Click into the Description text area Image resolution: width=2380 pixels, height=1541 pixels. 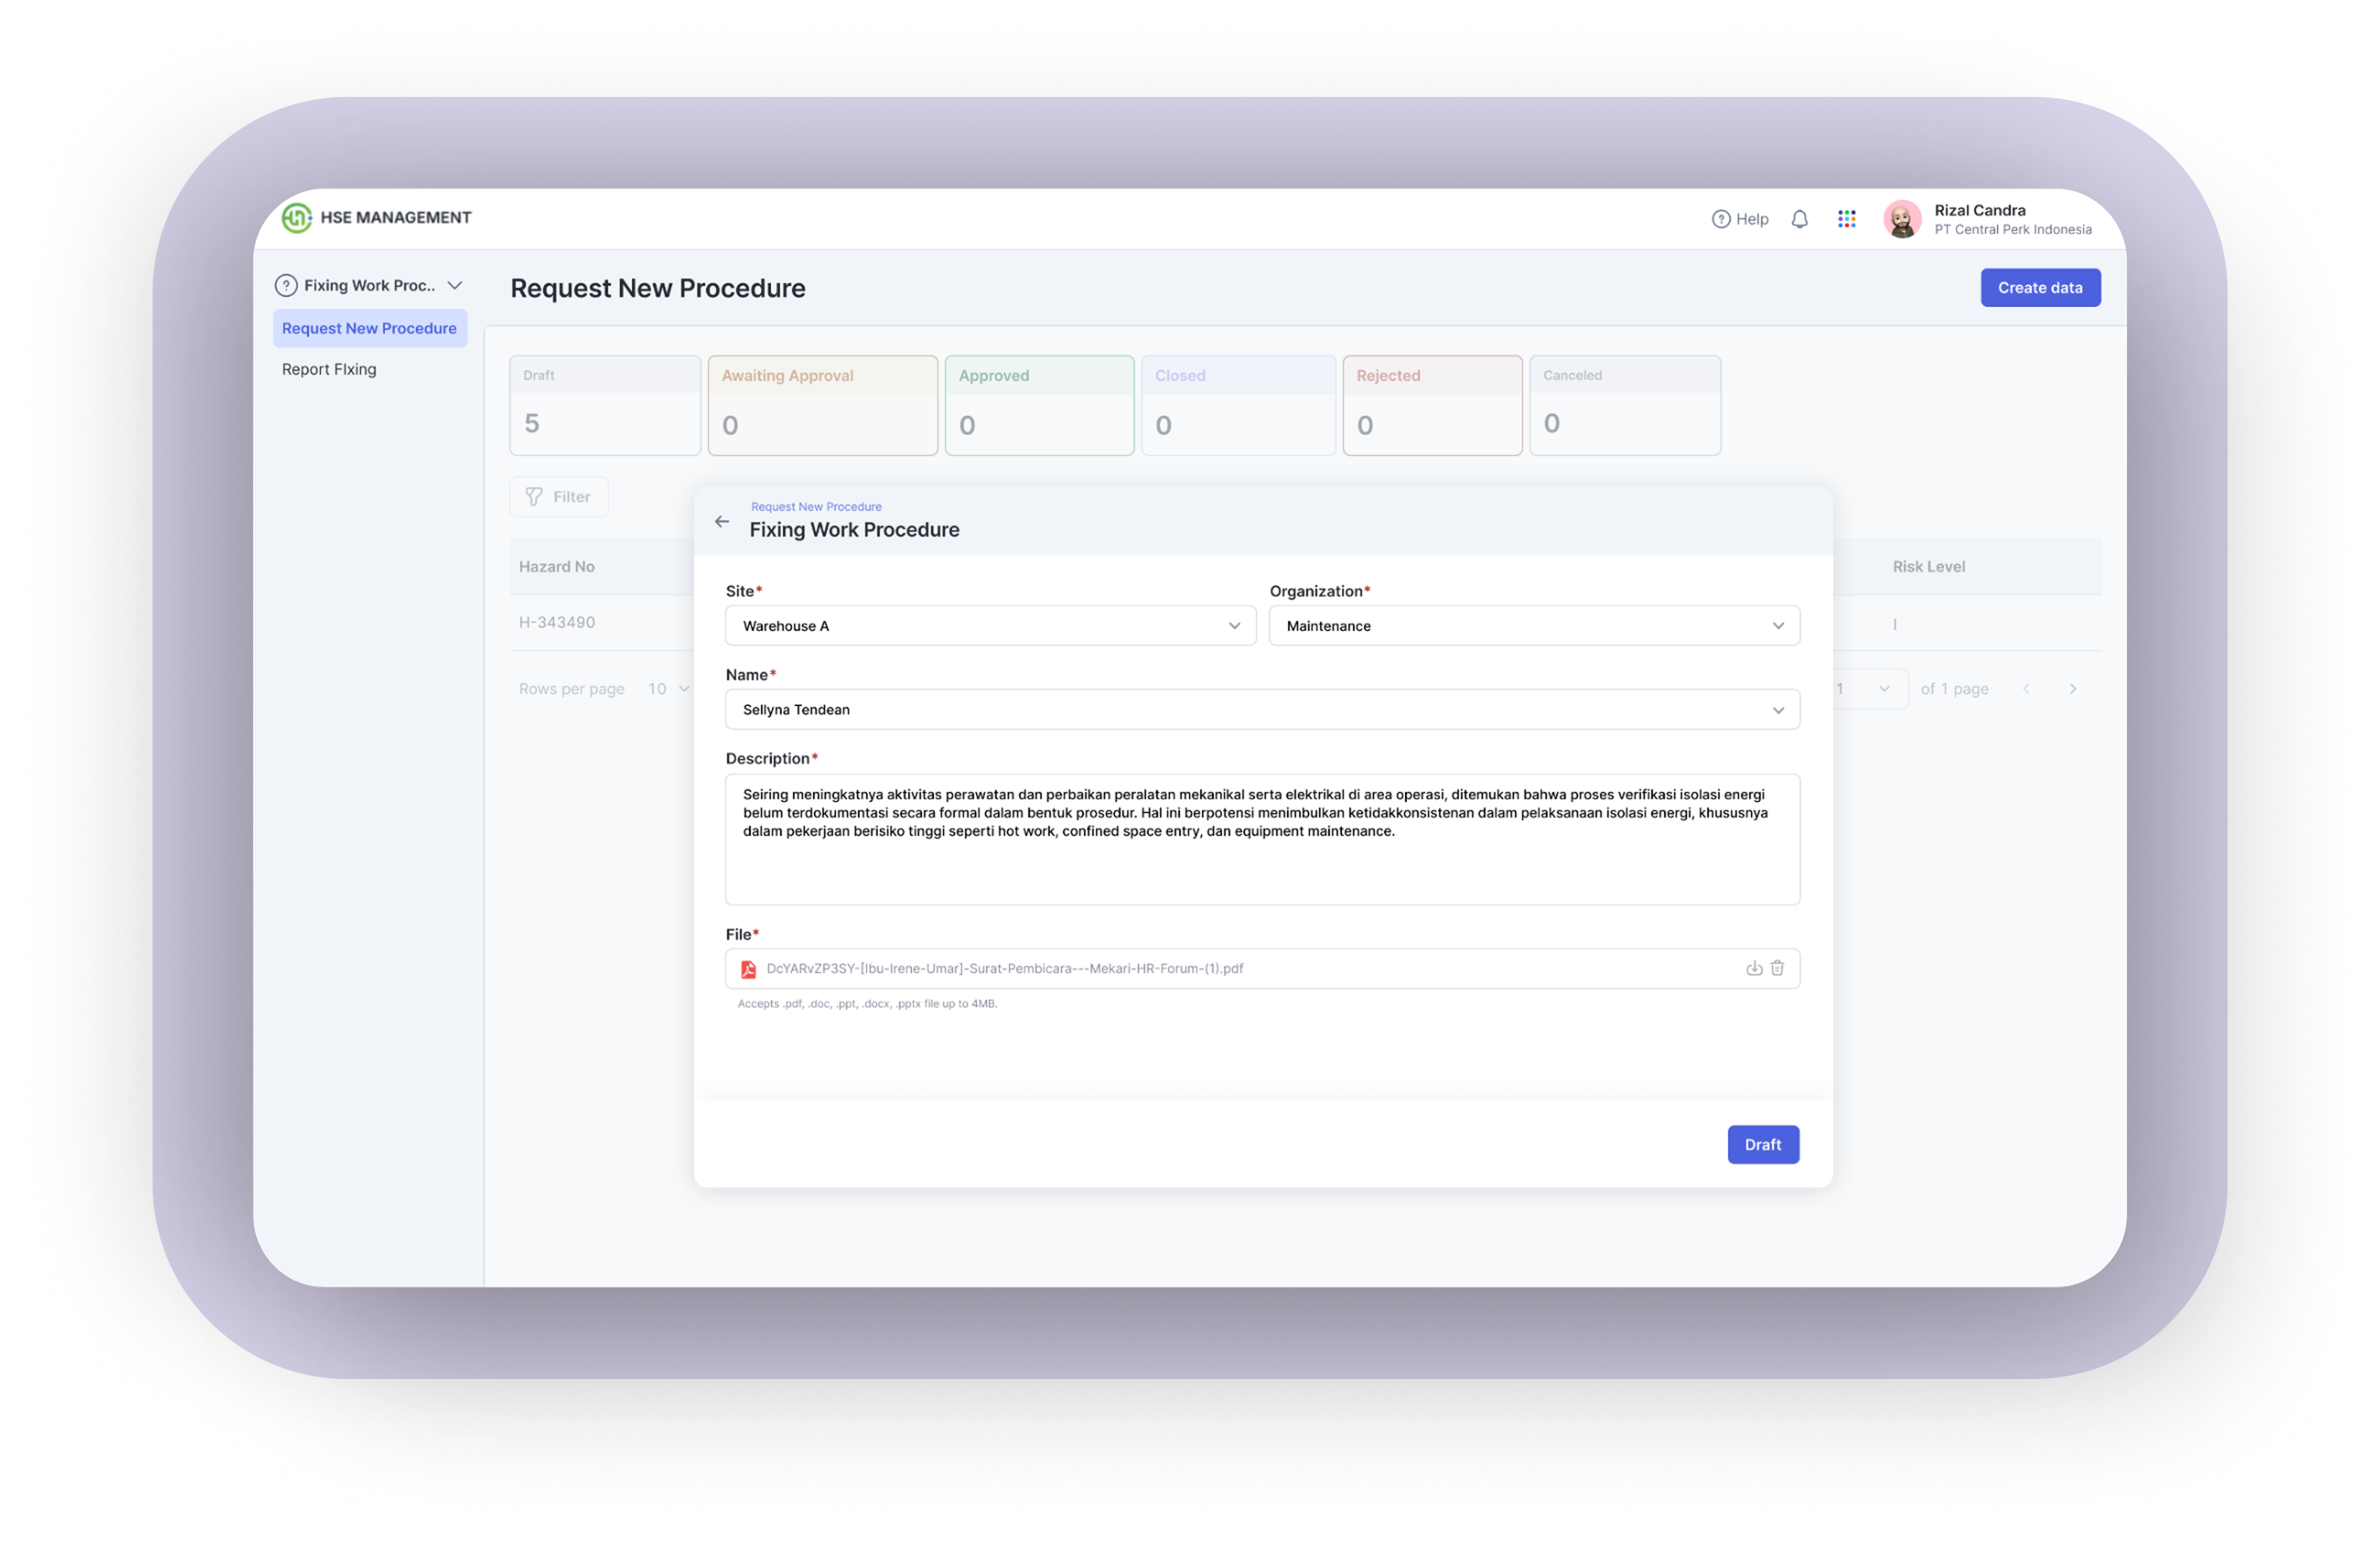[1261, 840]
